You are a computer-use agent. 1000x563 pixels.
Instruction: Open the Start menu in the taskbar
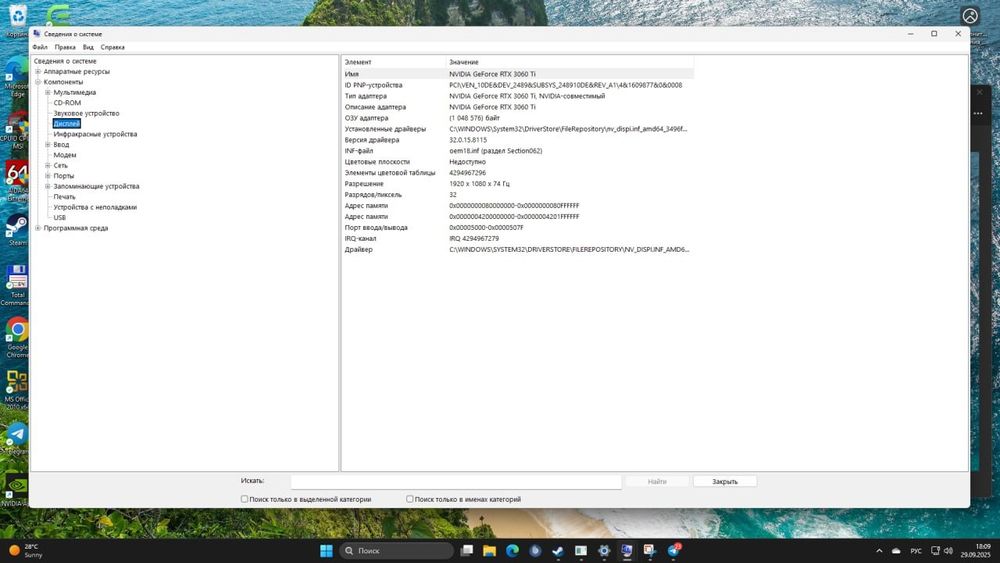pos(326,551)
